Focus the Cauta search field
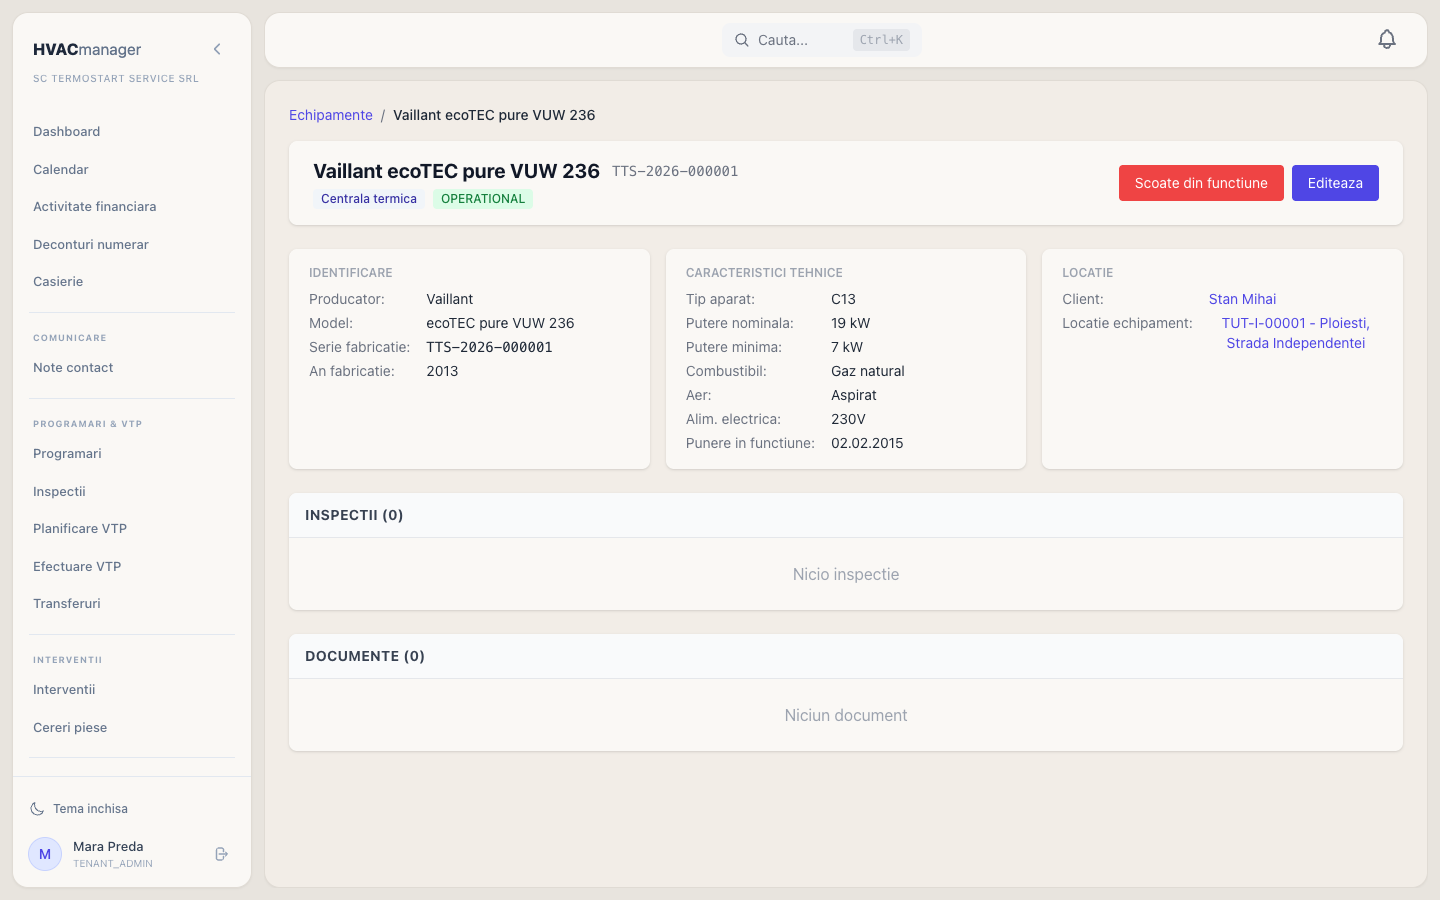This screenshot has height=900, width=1440. (822, 40)
